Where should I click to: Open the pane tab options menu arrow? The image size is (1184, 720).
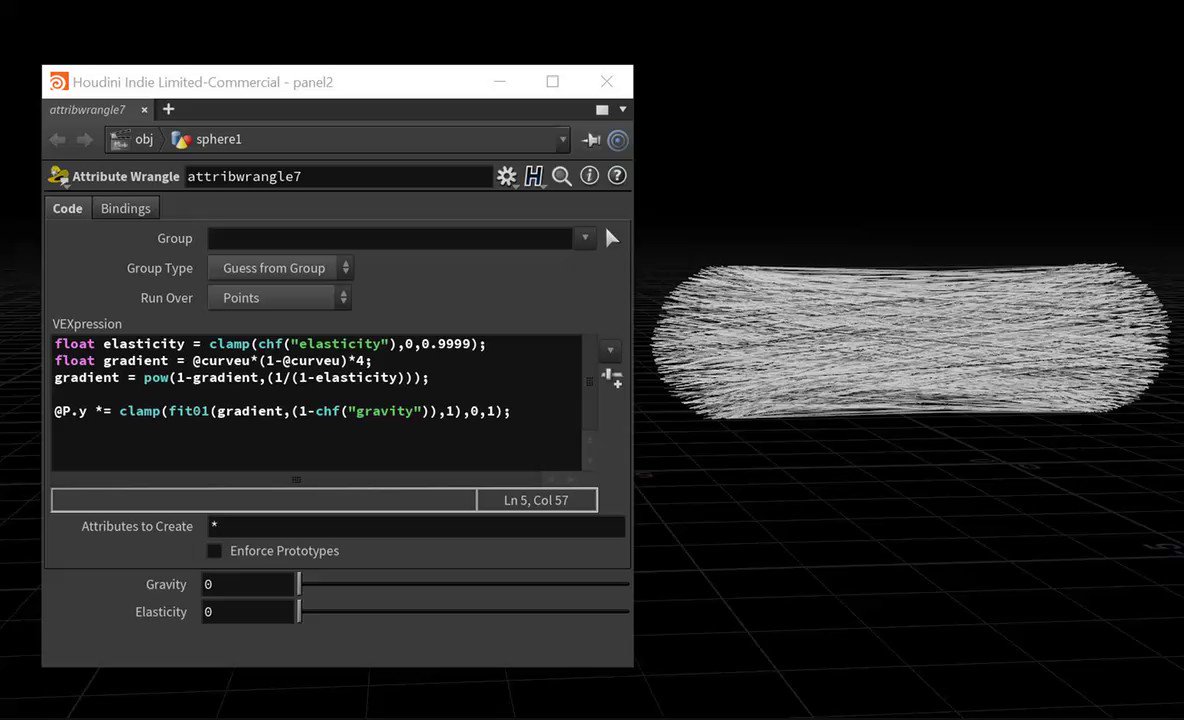tap(623, 109)
